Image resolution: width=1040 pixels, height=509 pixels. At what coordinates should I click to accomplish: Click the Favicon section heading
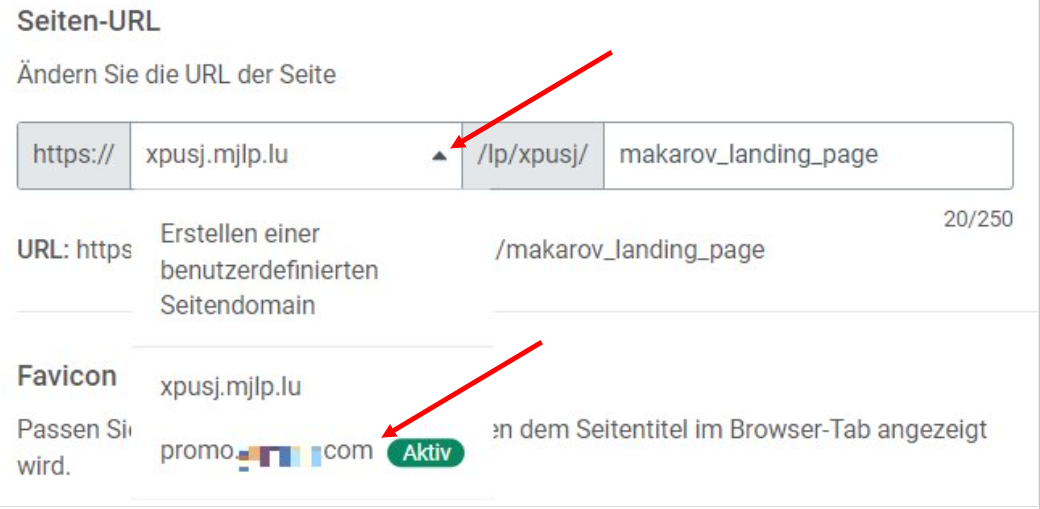click(67, 377)
